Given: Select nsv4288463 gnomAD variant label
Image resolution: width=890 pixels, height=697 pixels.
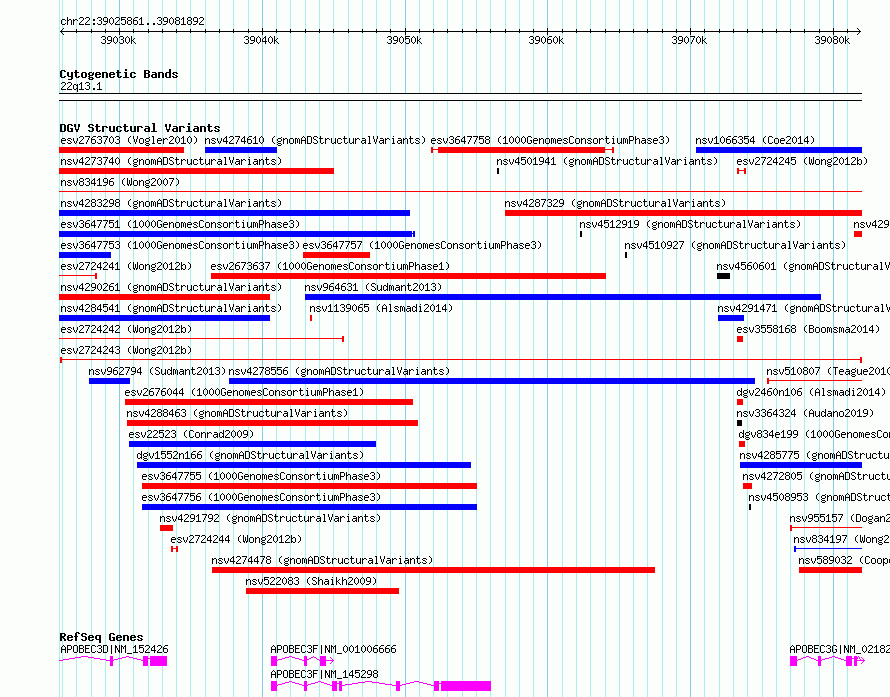Looking at the screenshot, I should 237,413.
